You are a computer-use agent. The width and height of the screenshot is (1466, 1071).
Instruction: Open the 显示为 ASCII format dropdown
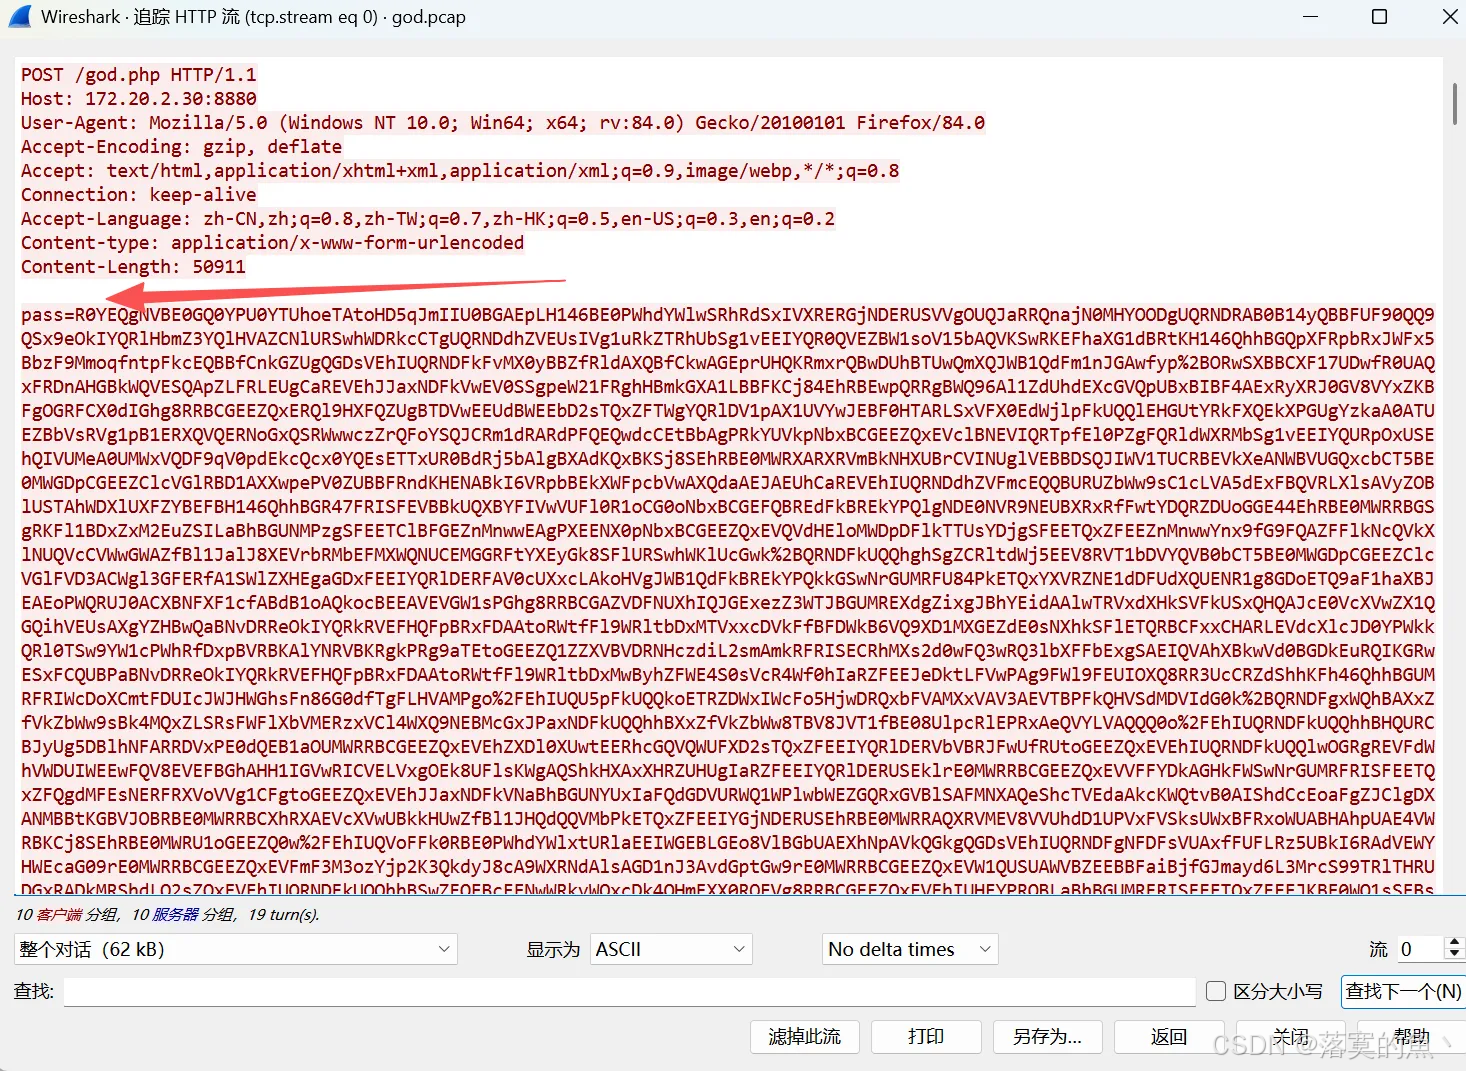670,949
